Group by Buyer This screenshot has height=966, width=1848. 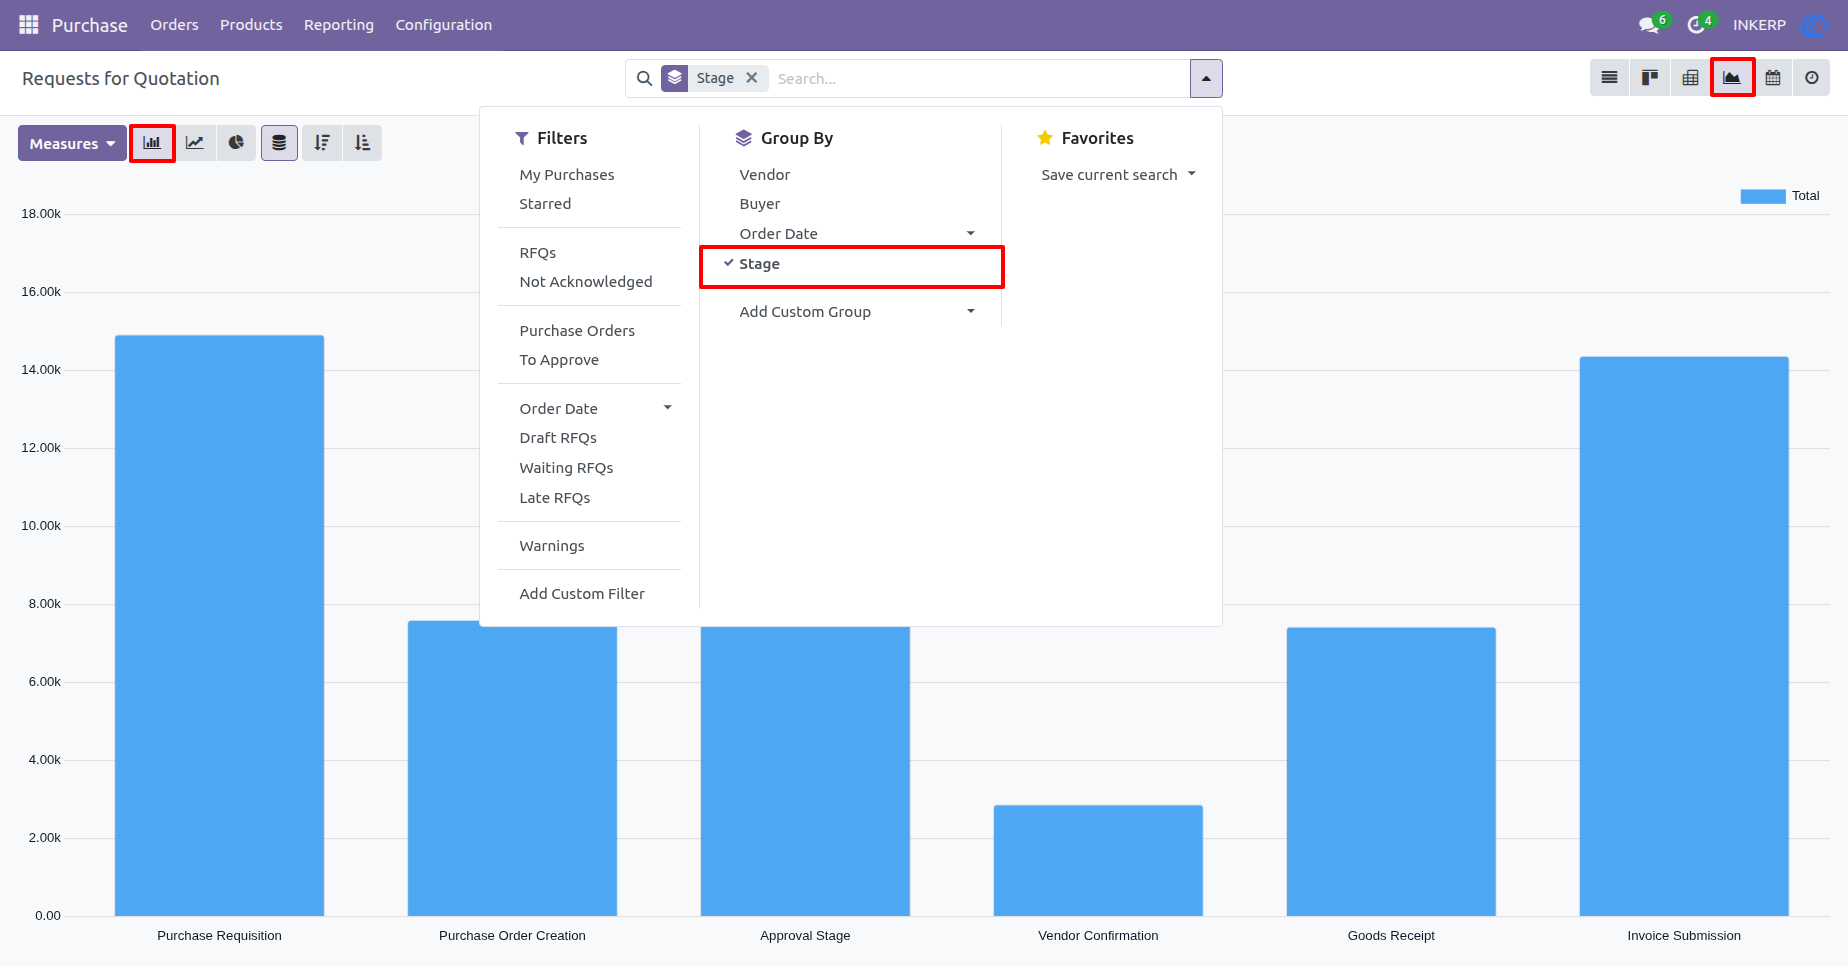point(760,204)
